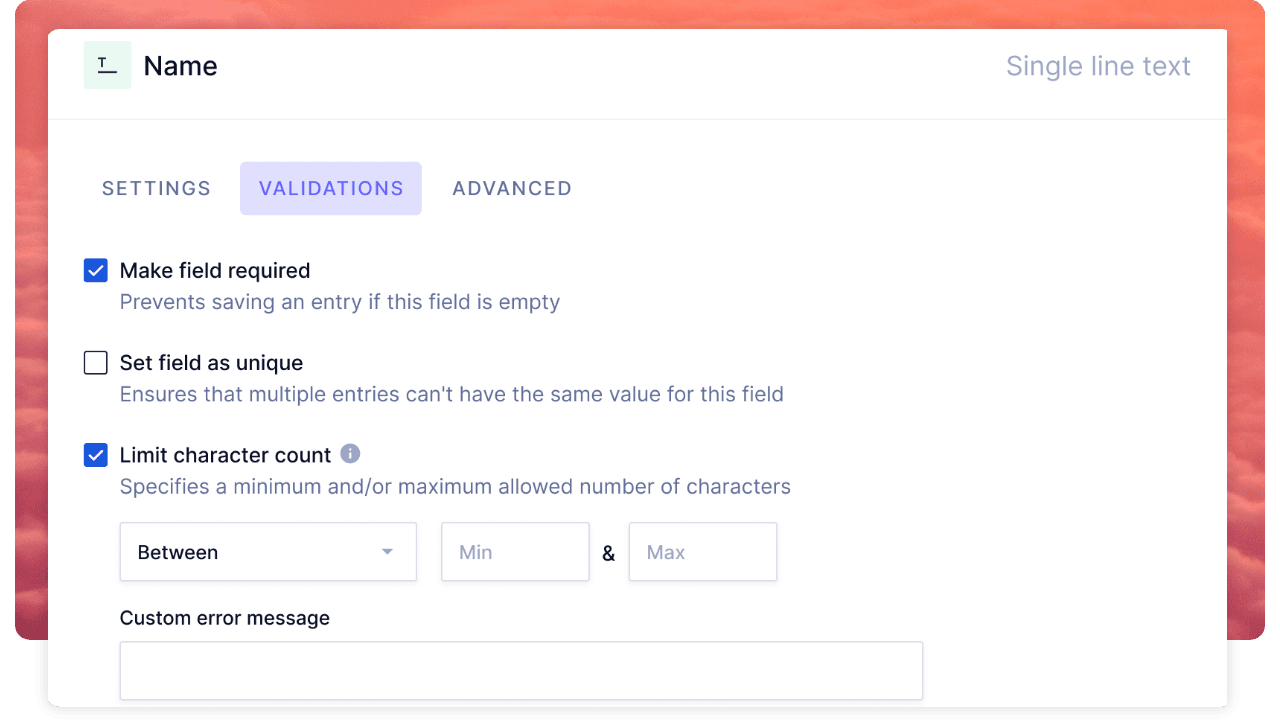This screenshot has width=1280, height=720.
Task: Click the Single line text type label
Action: [1098, 66]
